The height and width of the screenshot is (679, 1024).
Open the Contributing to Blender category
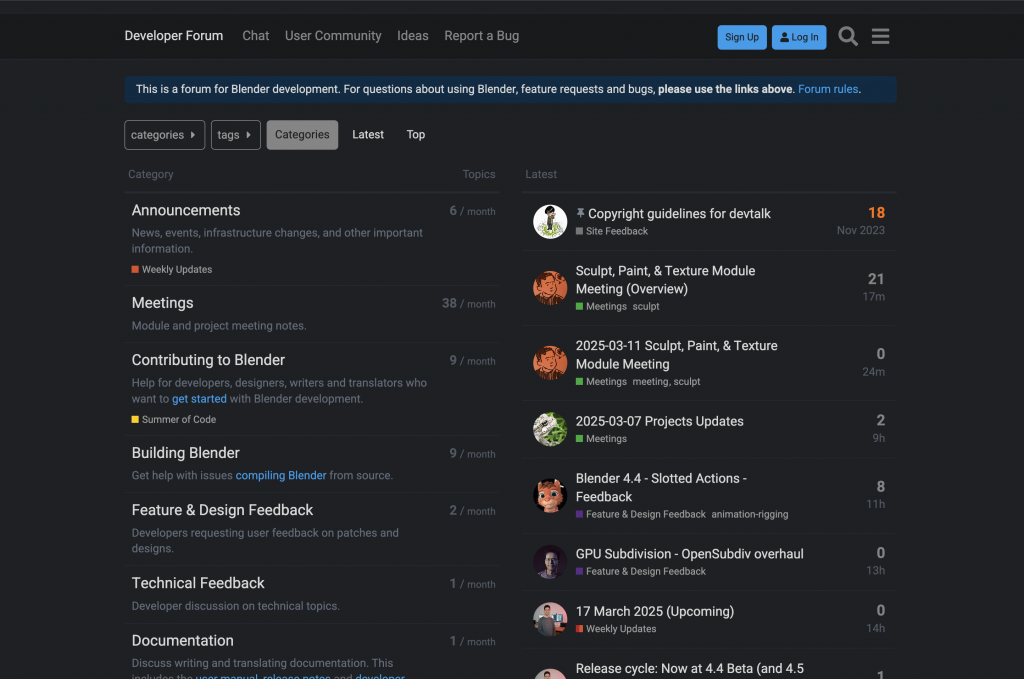click(208, 360)
